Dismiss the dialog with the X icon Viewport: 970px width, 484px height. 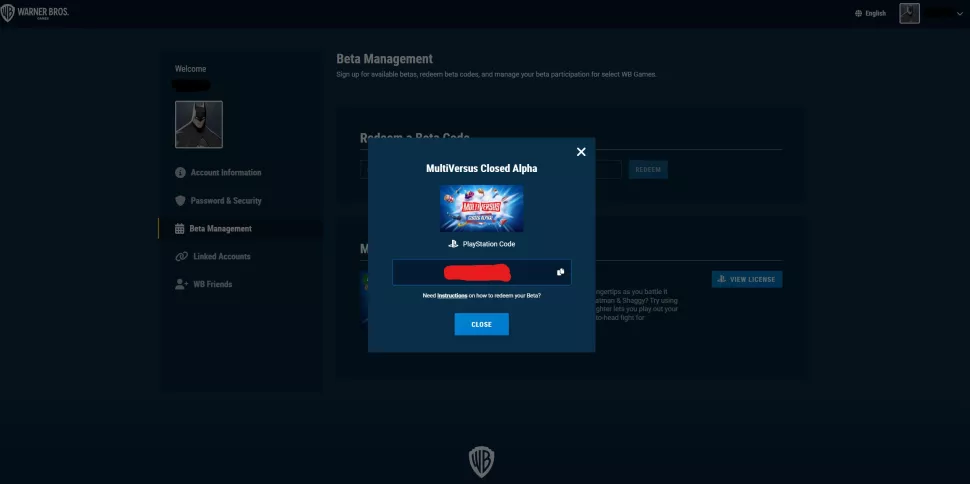click(x=581, y=152)
